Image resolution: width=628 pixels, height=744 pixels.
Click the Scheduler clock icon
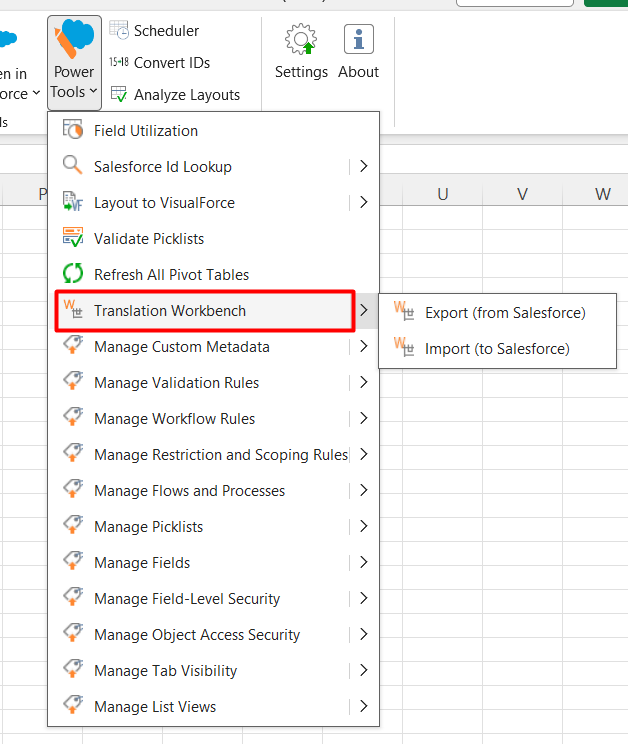point(119,31)
